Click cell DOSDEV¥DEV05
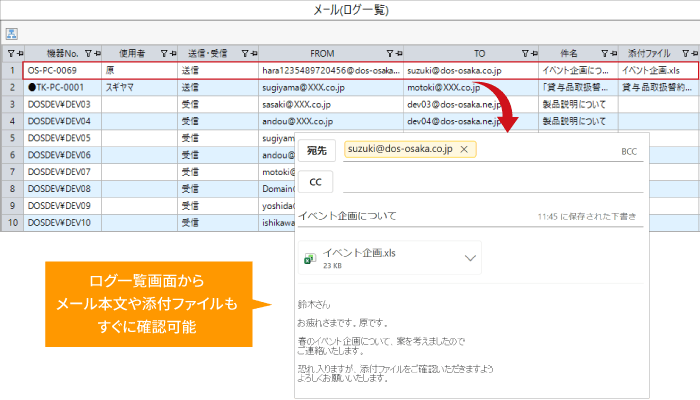Image resolution: width=700 pixels, height=400 pixels. (x=62, y=138)
